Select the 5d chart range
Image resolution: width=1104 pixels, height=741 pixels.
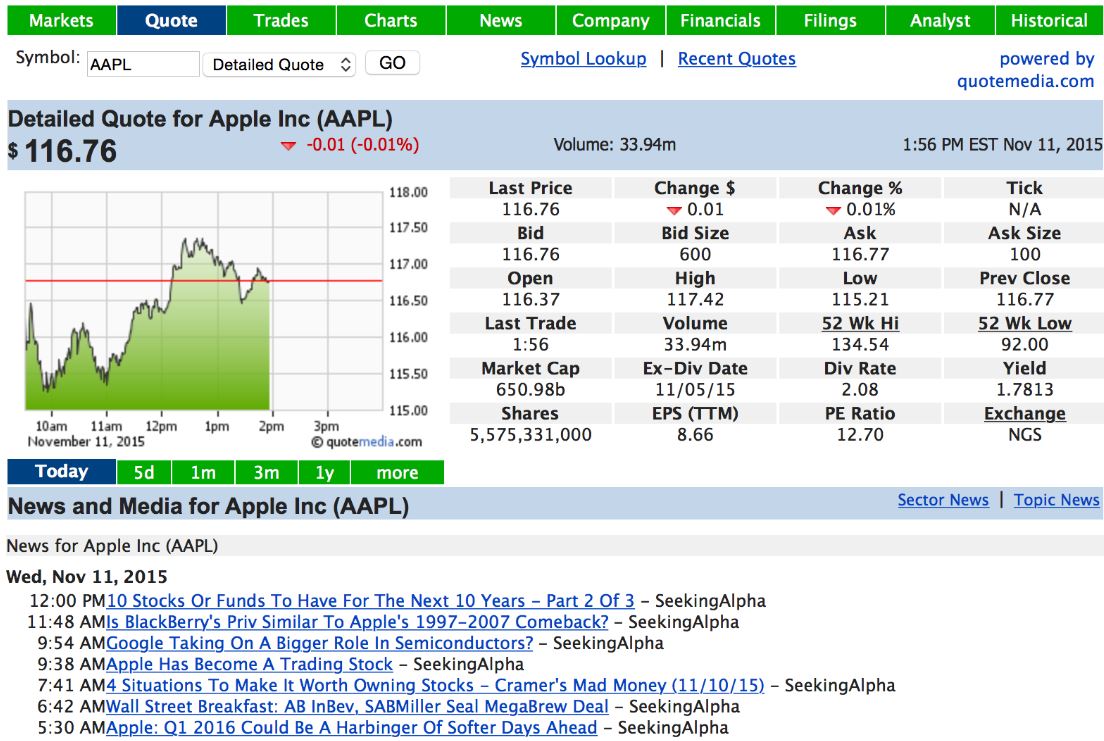(144, 472)
